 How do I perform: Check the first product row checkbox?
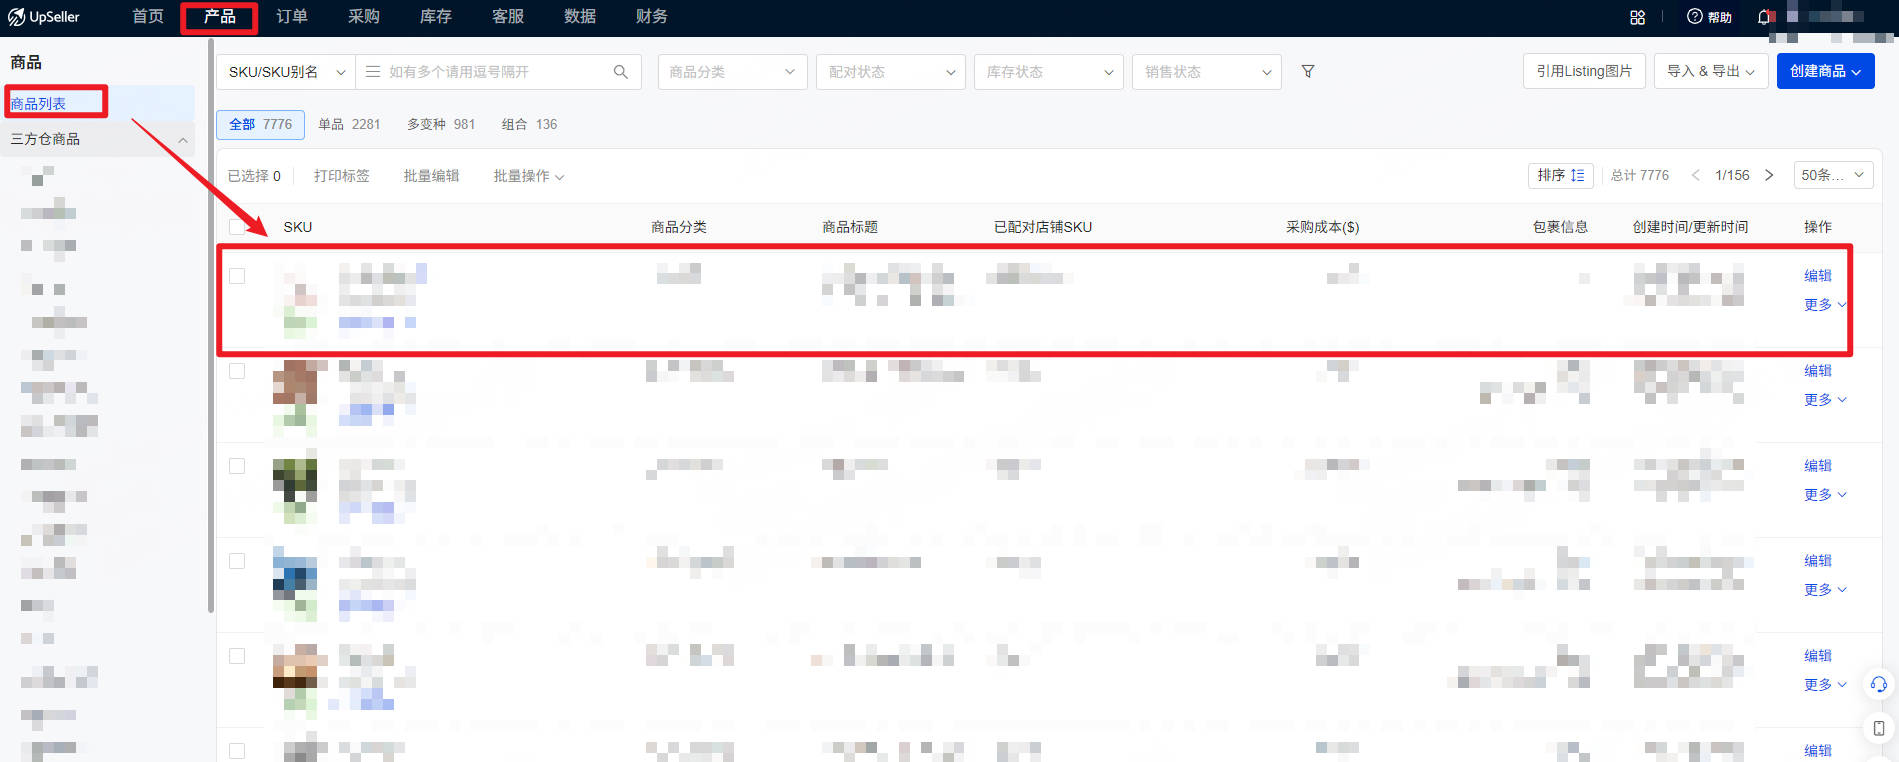(x=237, y=276)
